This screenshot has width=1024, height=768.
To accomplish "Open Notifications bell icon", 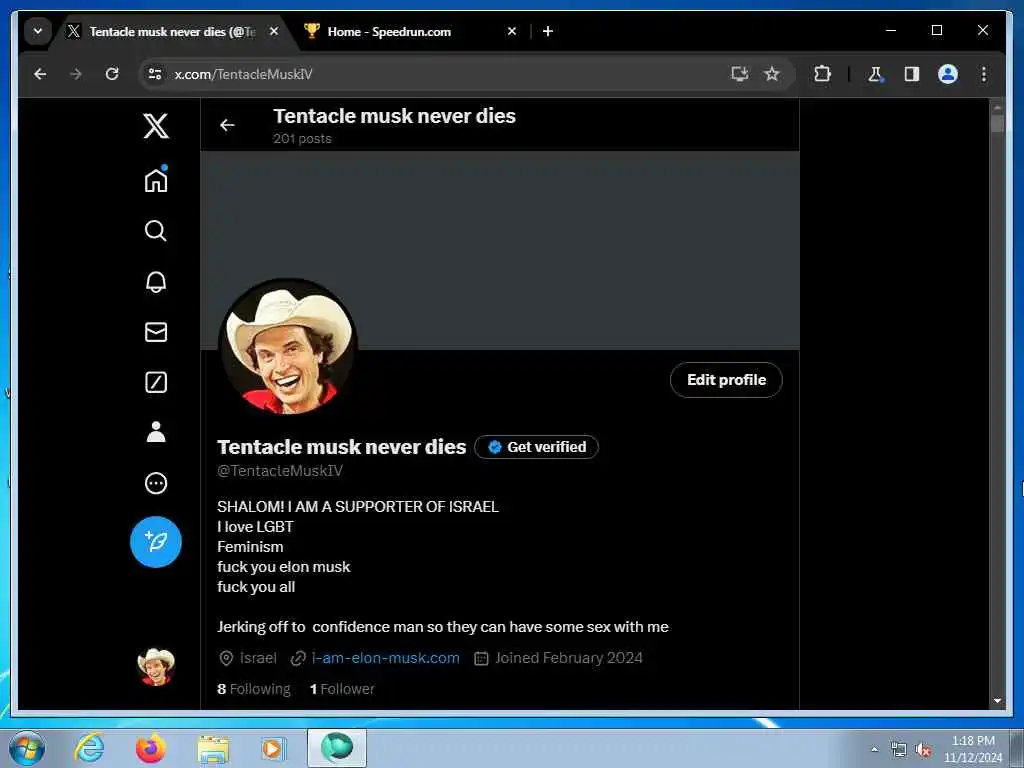I will click(x=155, y=281).
